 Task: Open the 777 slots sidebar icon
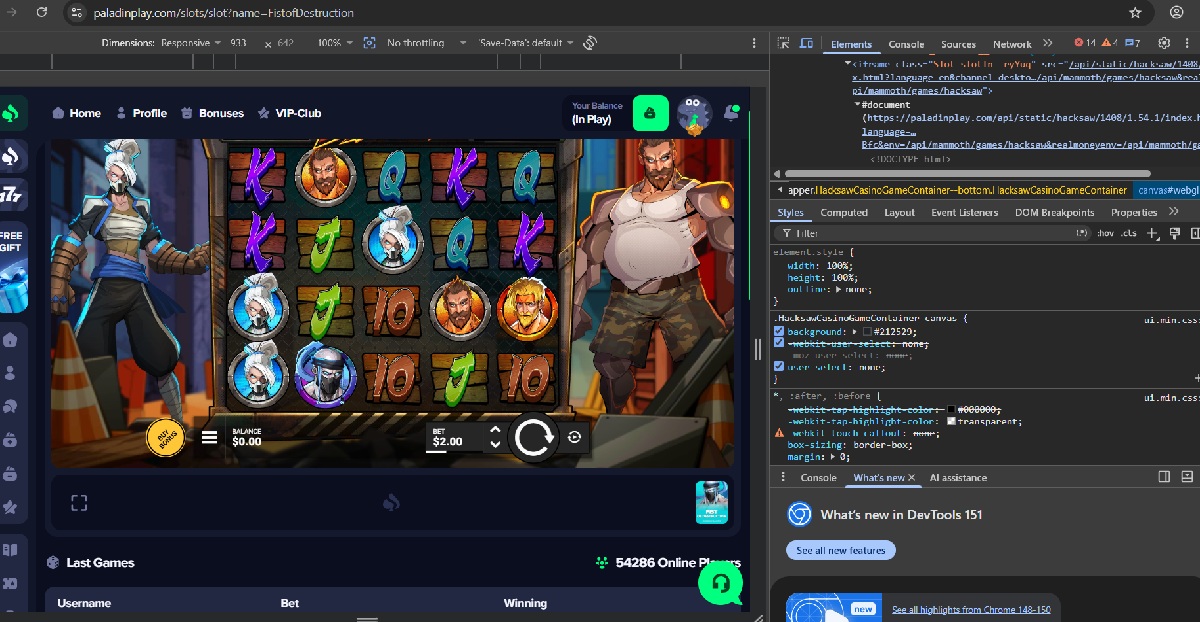click(x=12, y=195)
